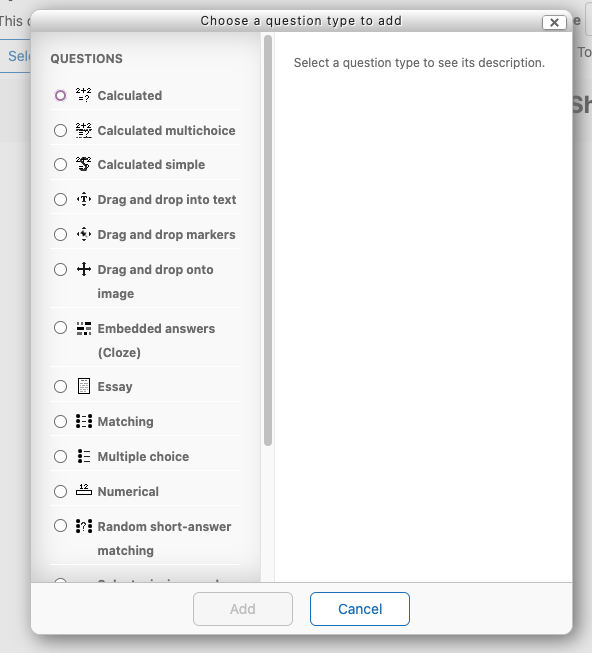Click the Random short-answer matching icon

tap(84, 526)
